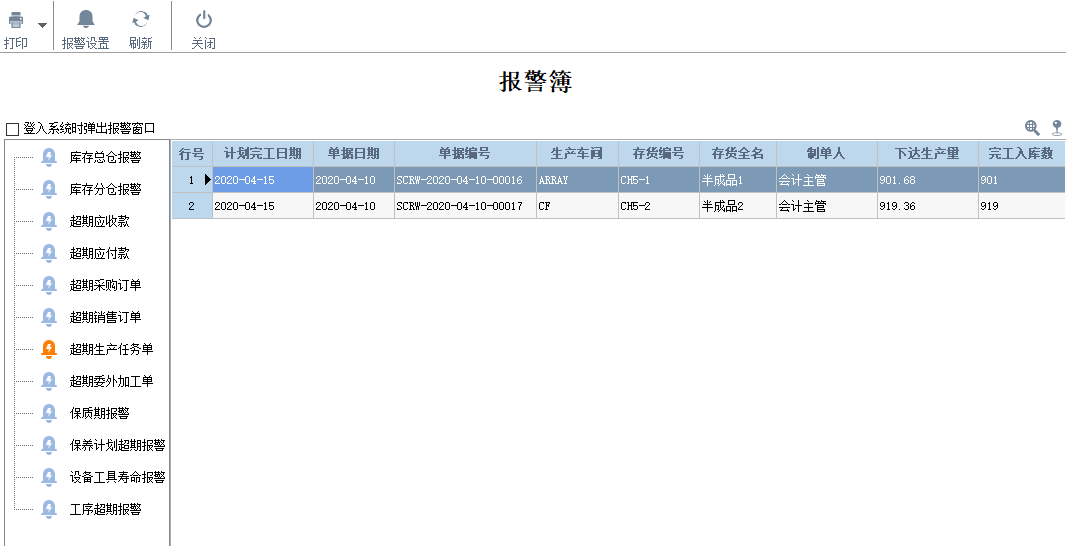Viewport: 1066px width, 546px height.
Task: Sort by 计划完工日期 column header
Action: click(x=262, y=153)
